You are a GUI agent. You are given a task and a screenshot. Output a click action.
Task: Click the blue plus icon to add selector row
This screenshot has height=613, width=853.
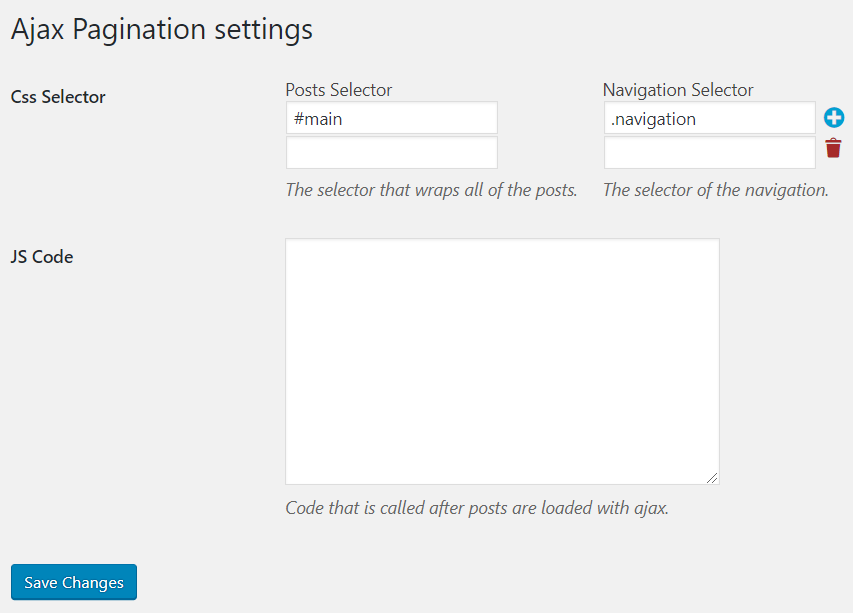[x=834, y=118]
